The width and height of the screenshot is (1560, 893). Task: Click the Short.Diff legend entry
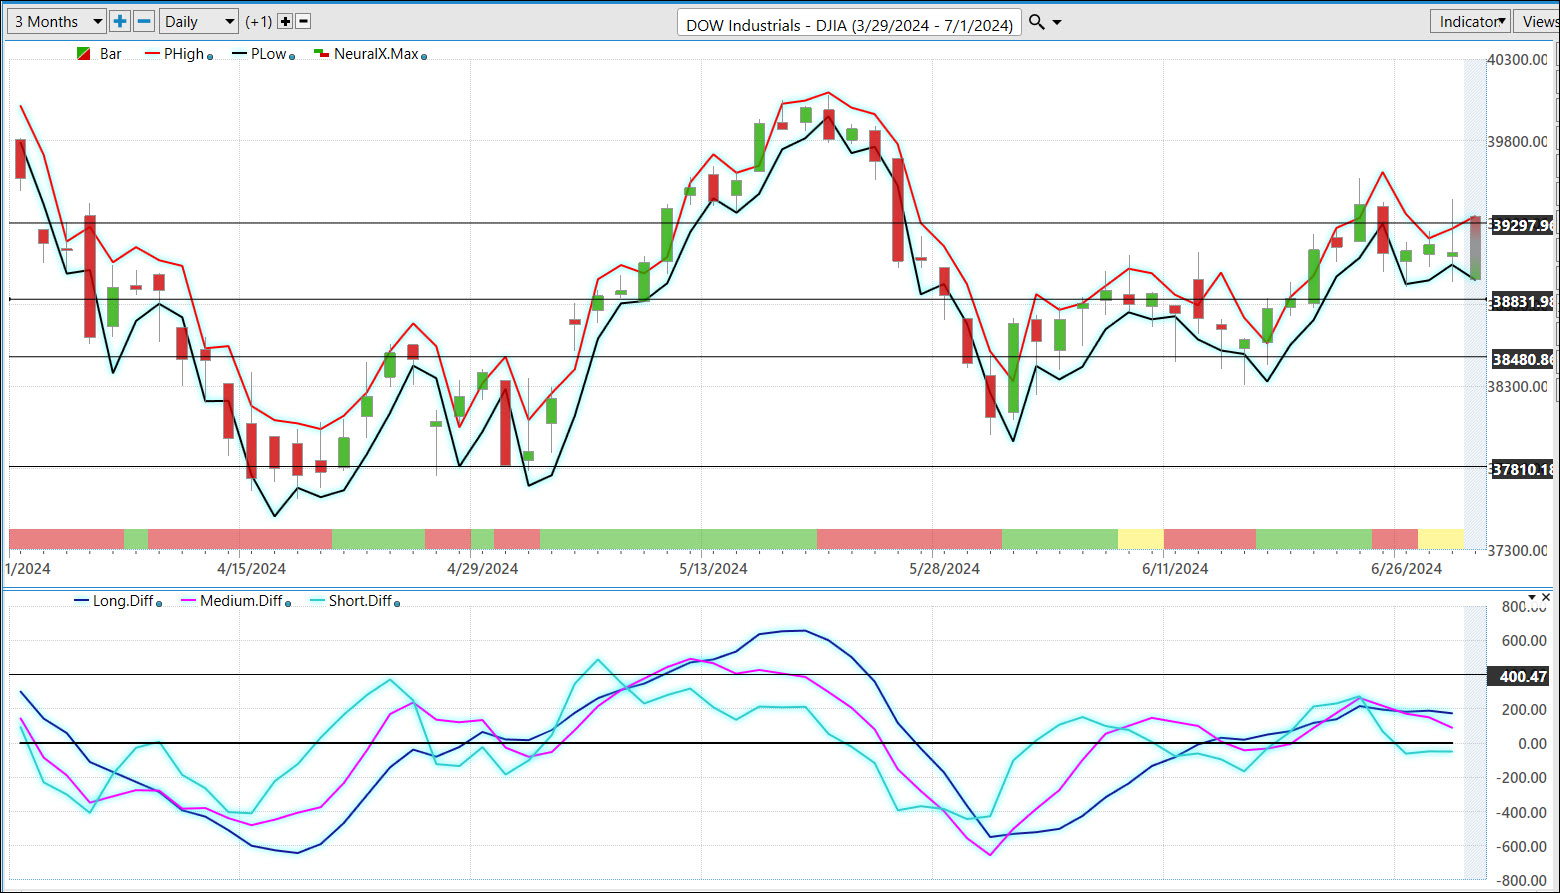coord(350,601)
